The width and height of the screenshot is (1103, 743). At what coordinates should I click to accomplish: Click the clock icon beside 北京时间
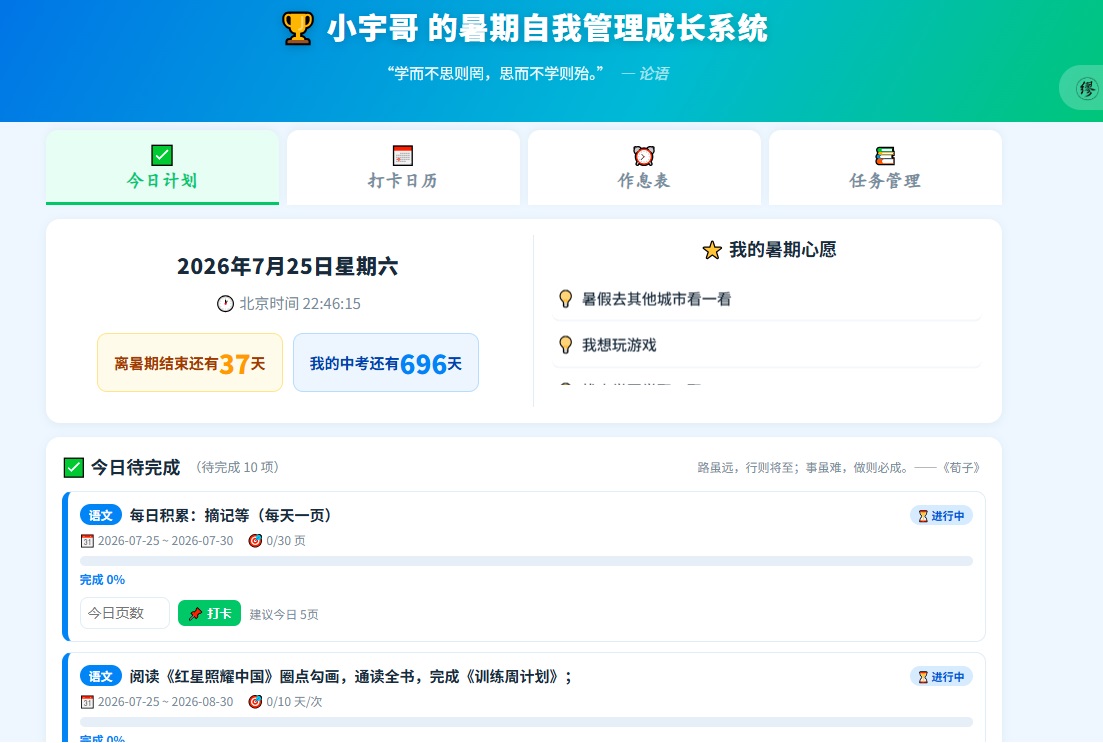(225, 304)
